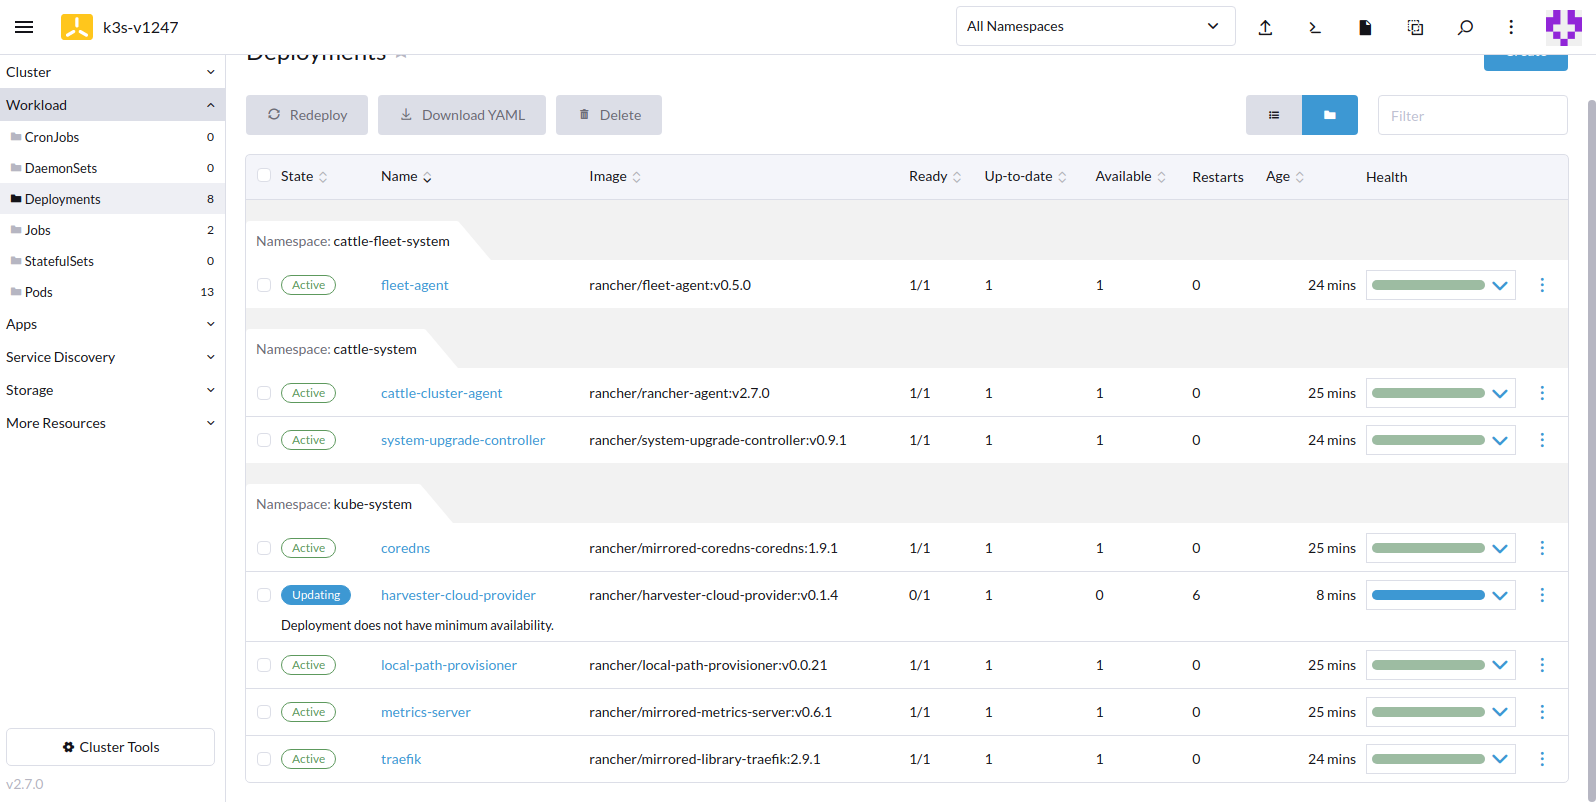Check the harvester-cloud-provider row checkbox
Image resolution: width=1596 pixels, height=802 pixels.
264,595
